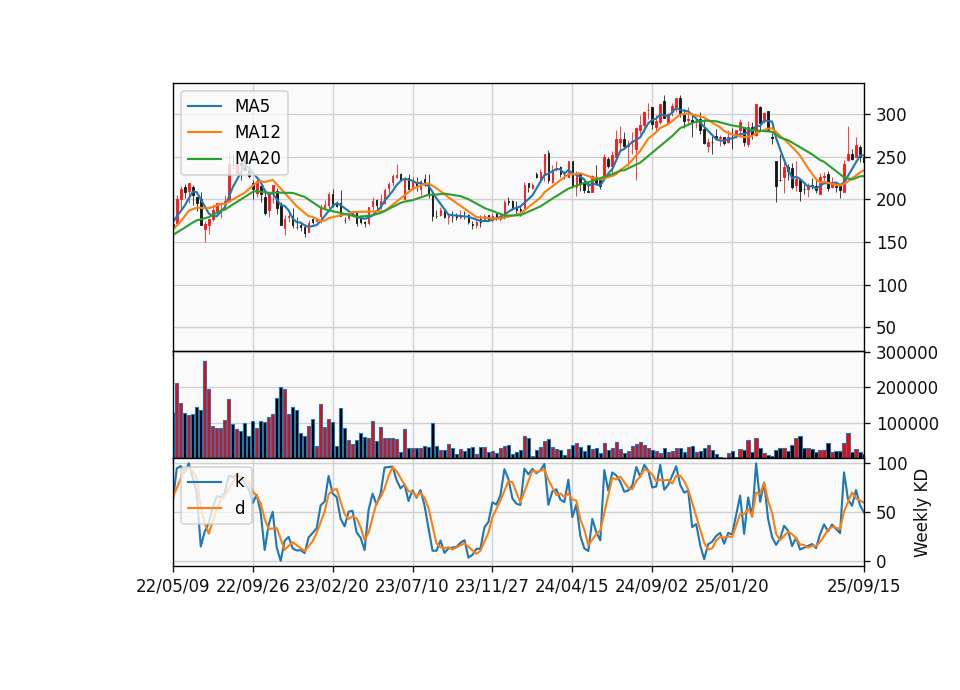960x690 pixels.
Task: Click the 100 price axis label
Action: click(x=891, y=286)
